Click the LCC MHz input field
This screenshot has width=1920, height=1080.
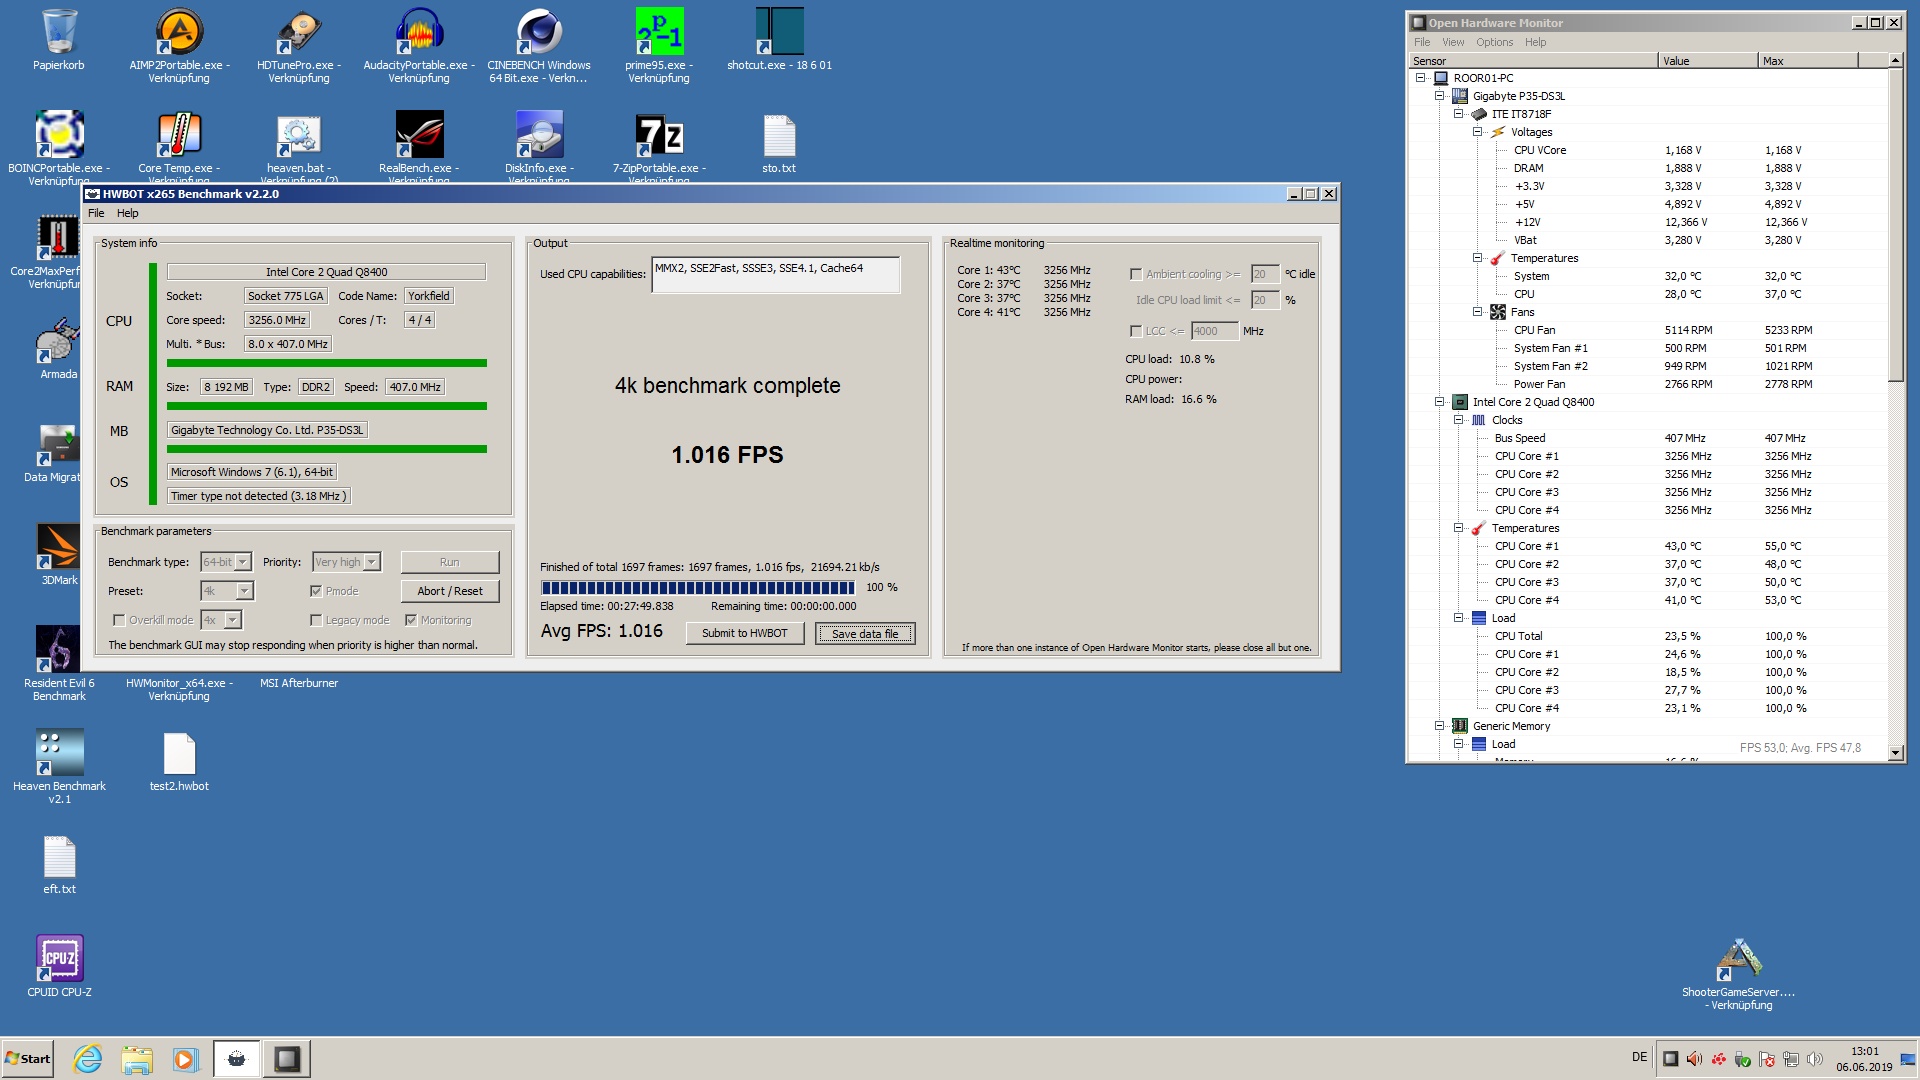(x=1214, y=331)
